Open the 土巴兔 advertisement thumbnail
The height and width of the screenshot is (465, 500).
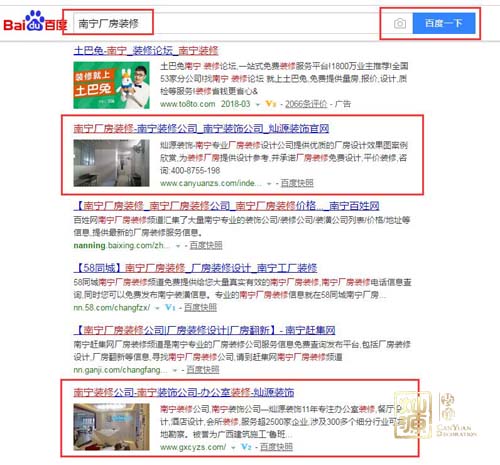111,85
